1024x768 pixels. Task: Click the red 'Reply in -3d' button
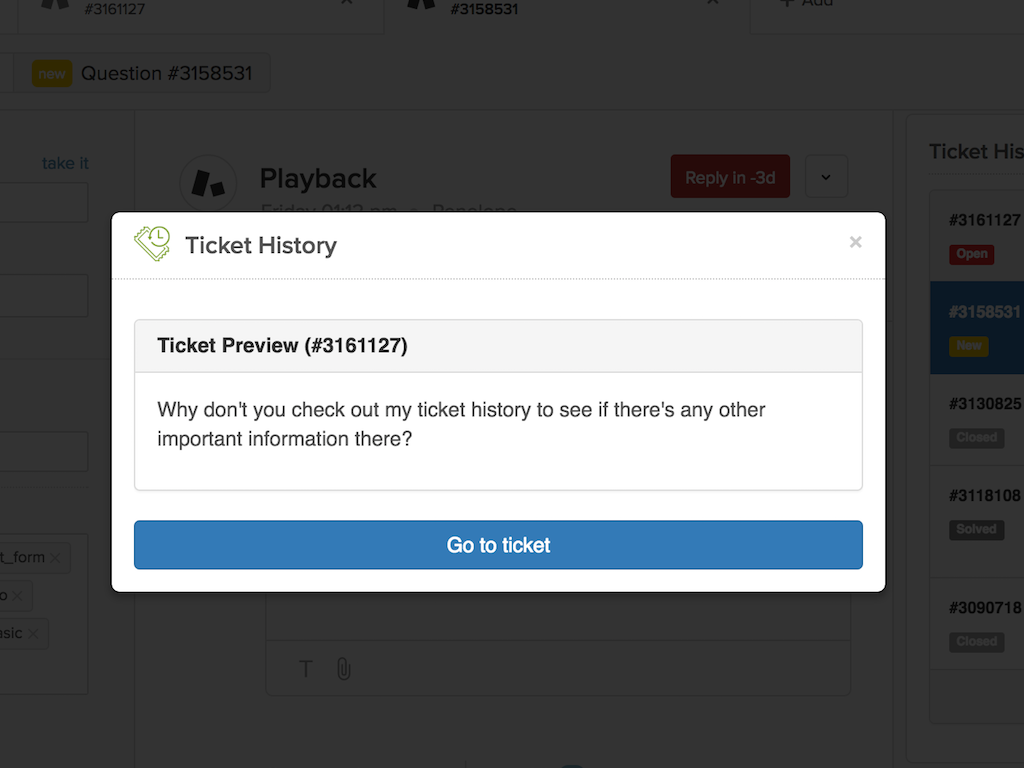coord(730,175)
